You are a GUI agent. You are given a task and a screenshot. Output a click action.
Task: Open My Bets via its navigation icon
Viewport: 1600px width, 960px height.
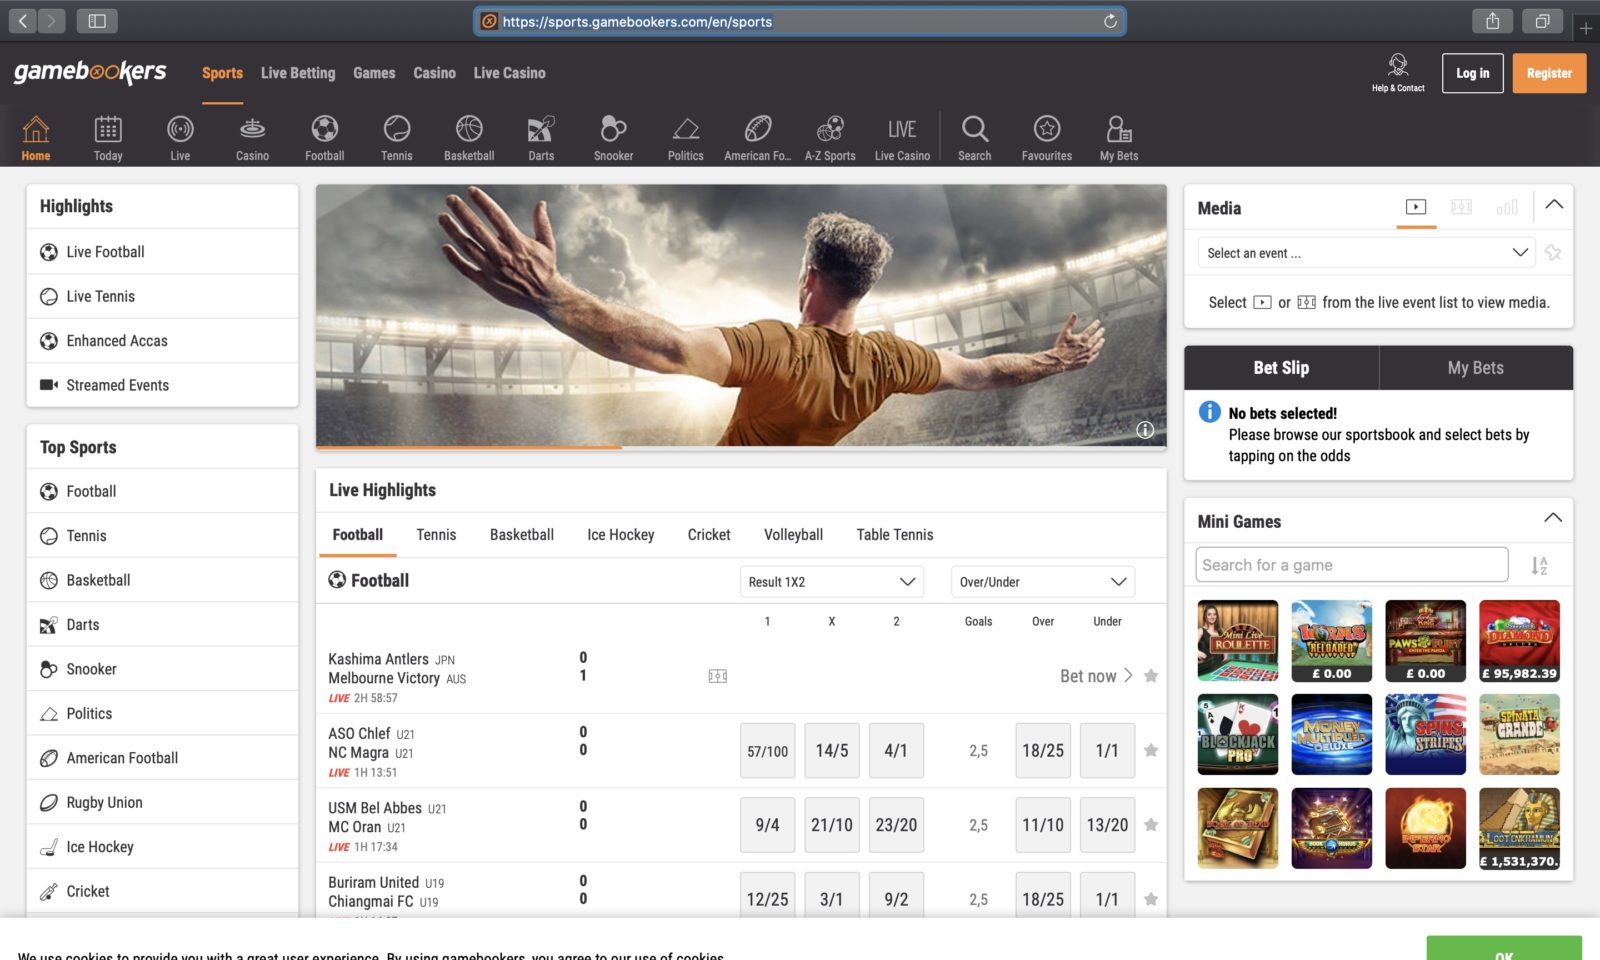[1118, 137]
